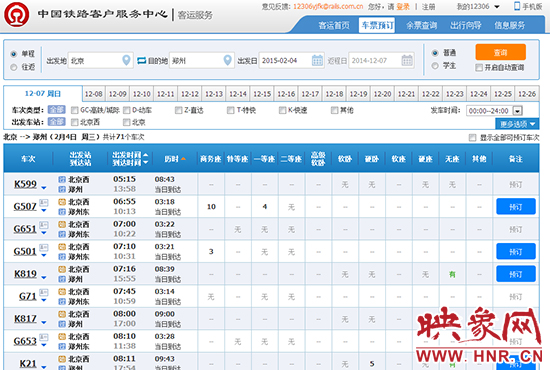Click the mobile version phone icon
Screen dimensions: 550x370
[517, 6]
